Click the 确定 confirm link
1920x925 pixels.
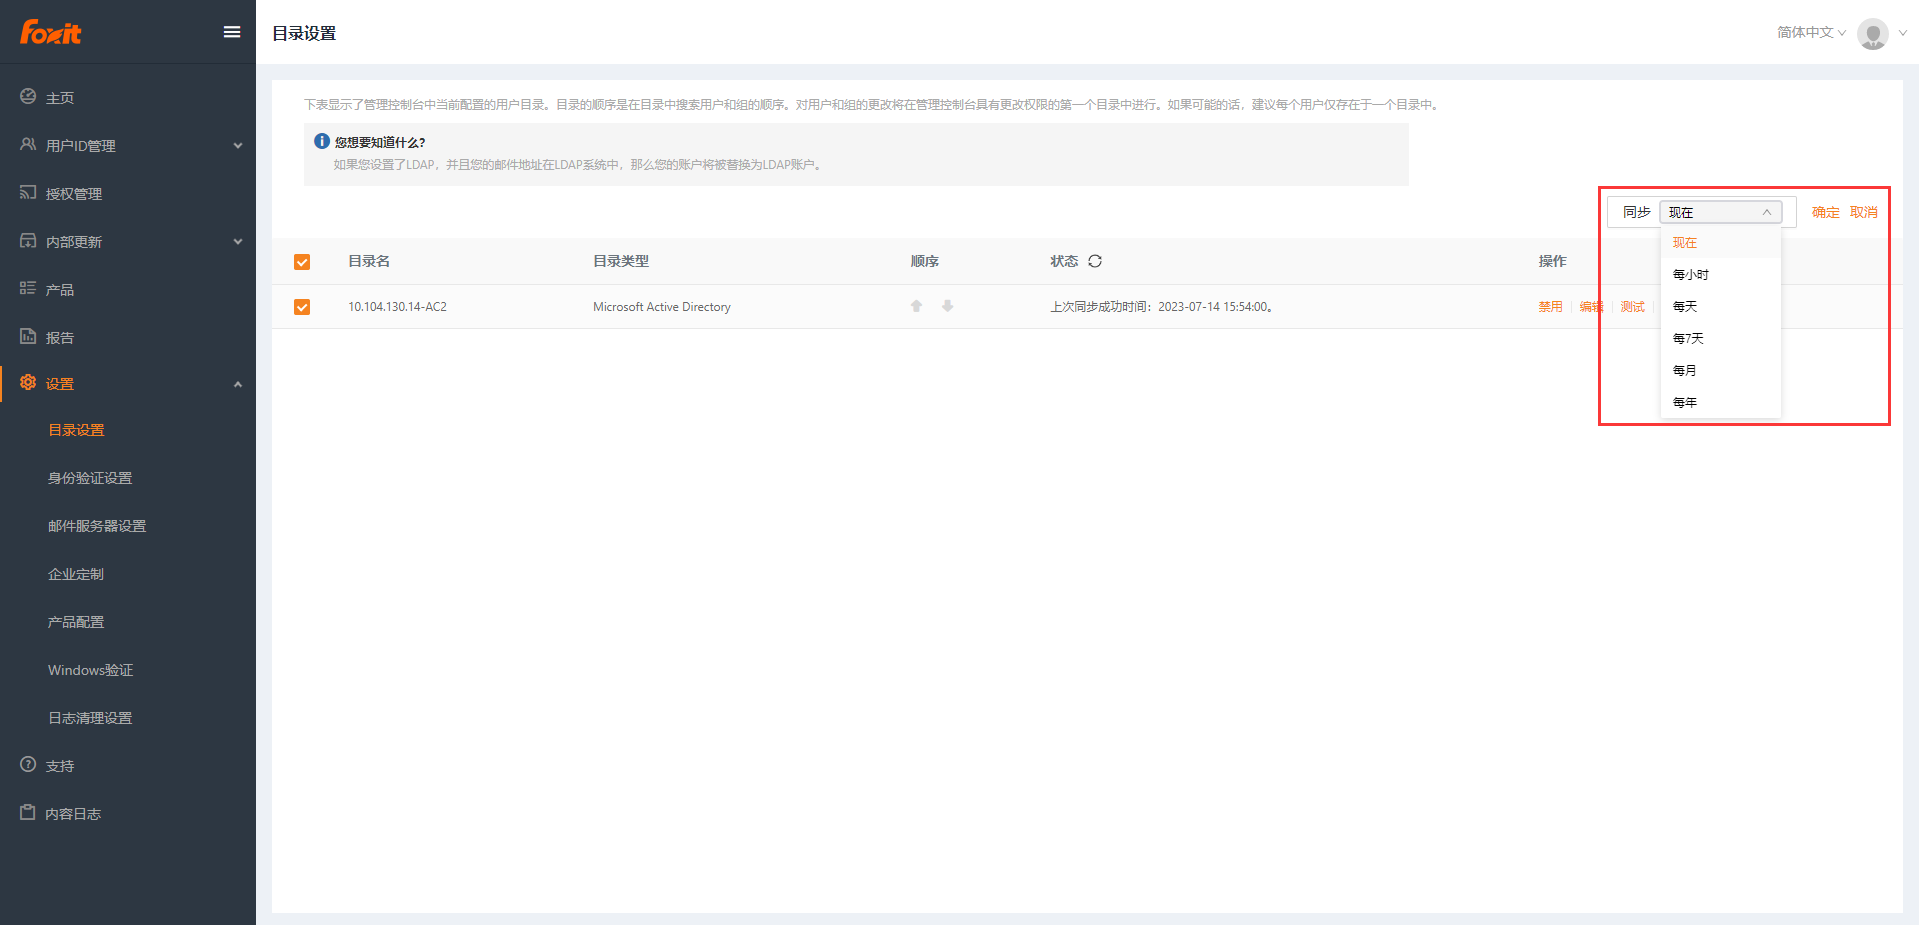click(1825, 212)
